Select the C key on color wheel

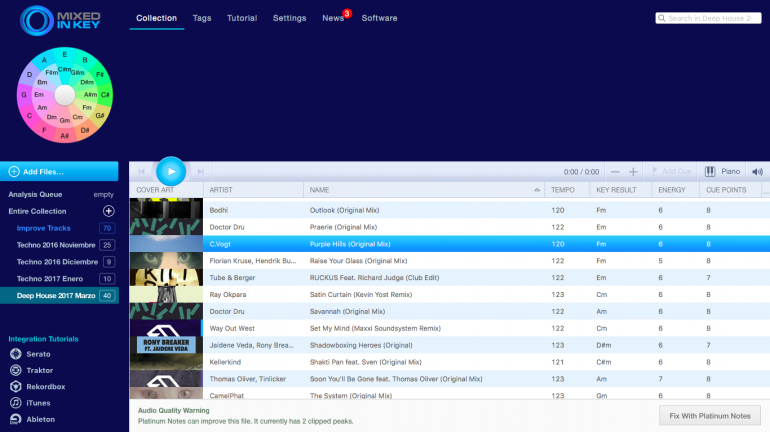coord(29,116)
